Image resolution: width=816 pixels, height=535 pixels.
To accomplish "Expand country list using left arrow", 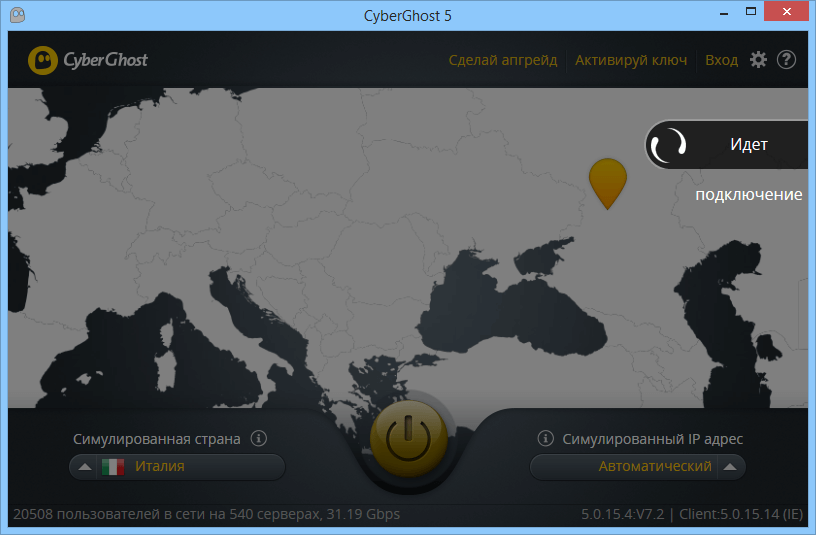I will click(x=84, y=467).
